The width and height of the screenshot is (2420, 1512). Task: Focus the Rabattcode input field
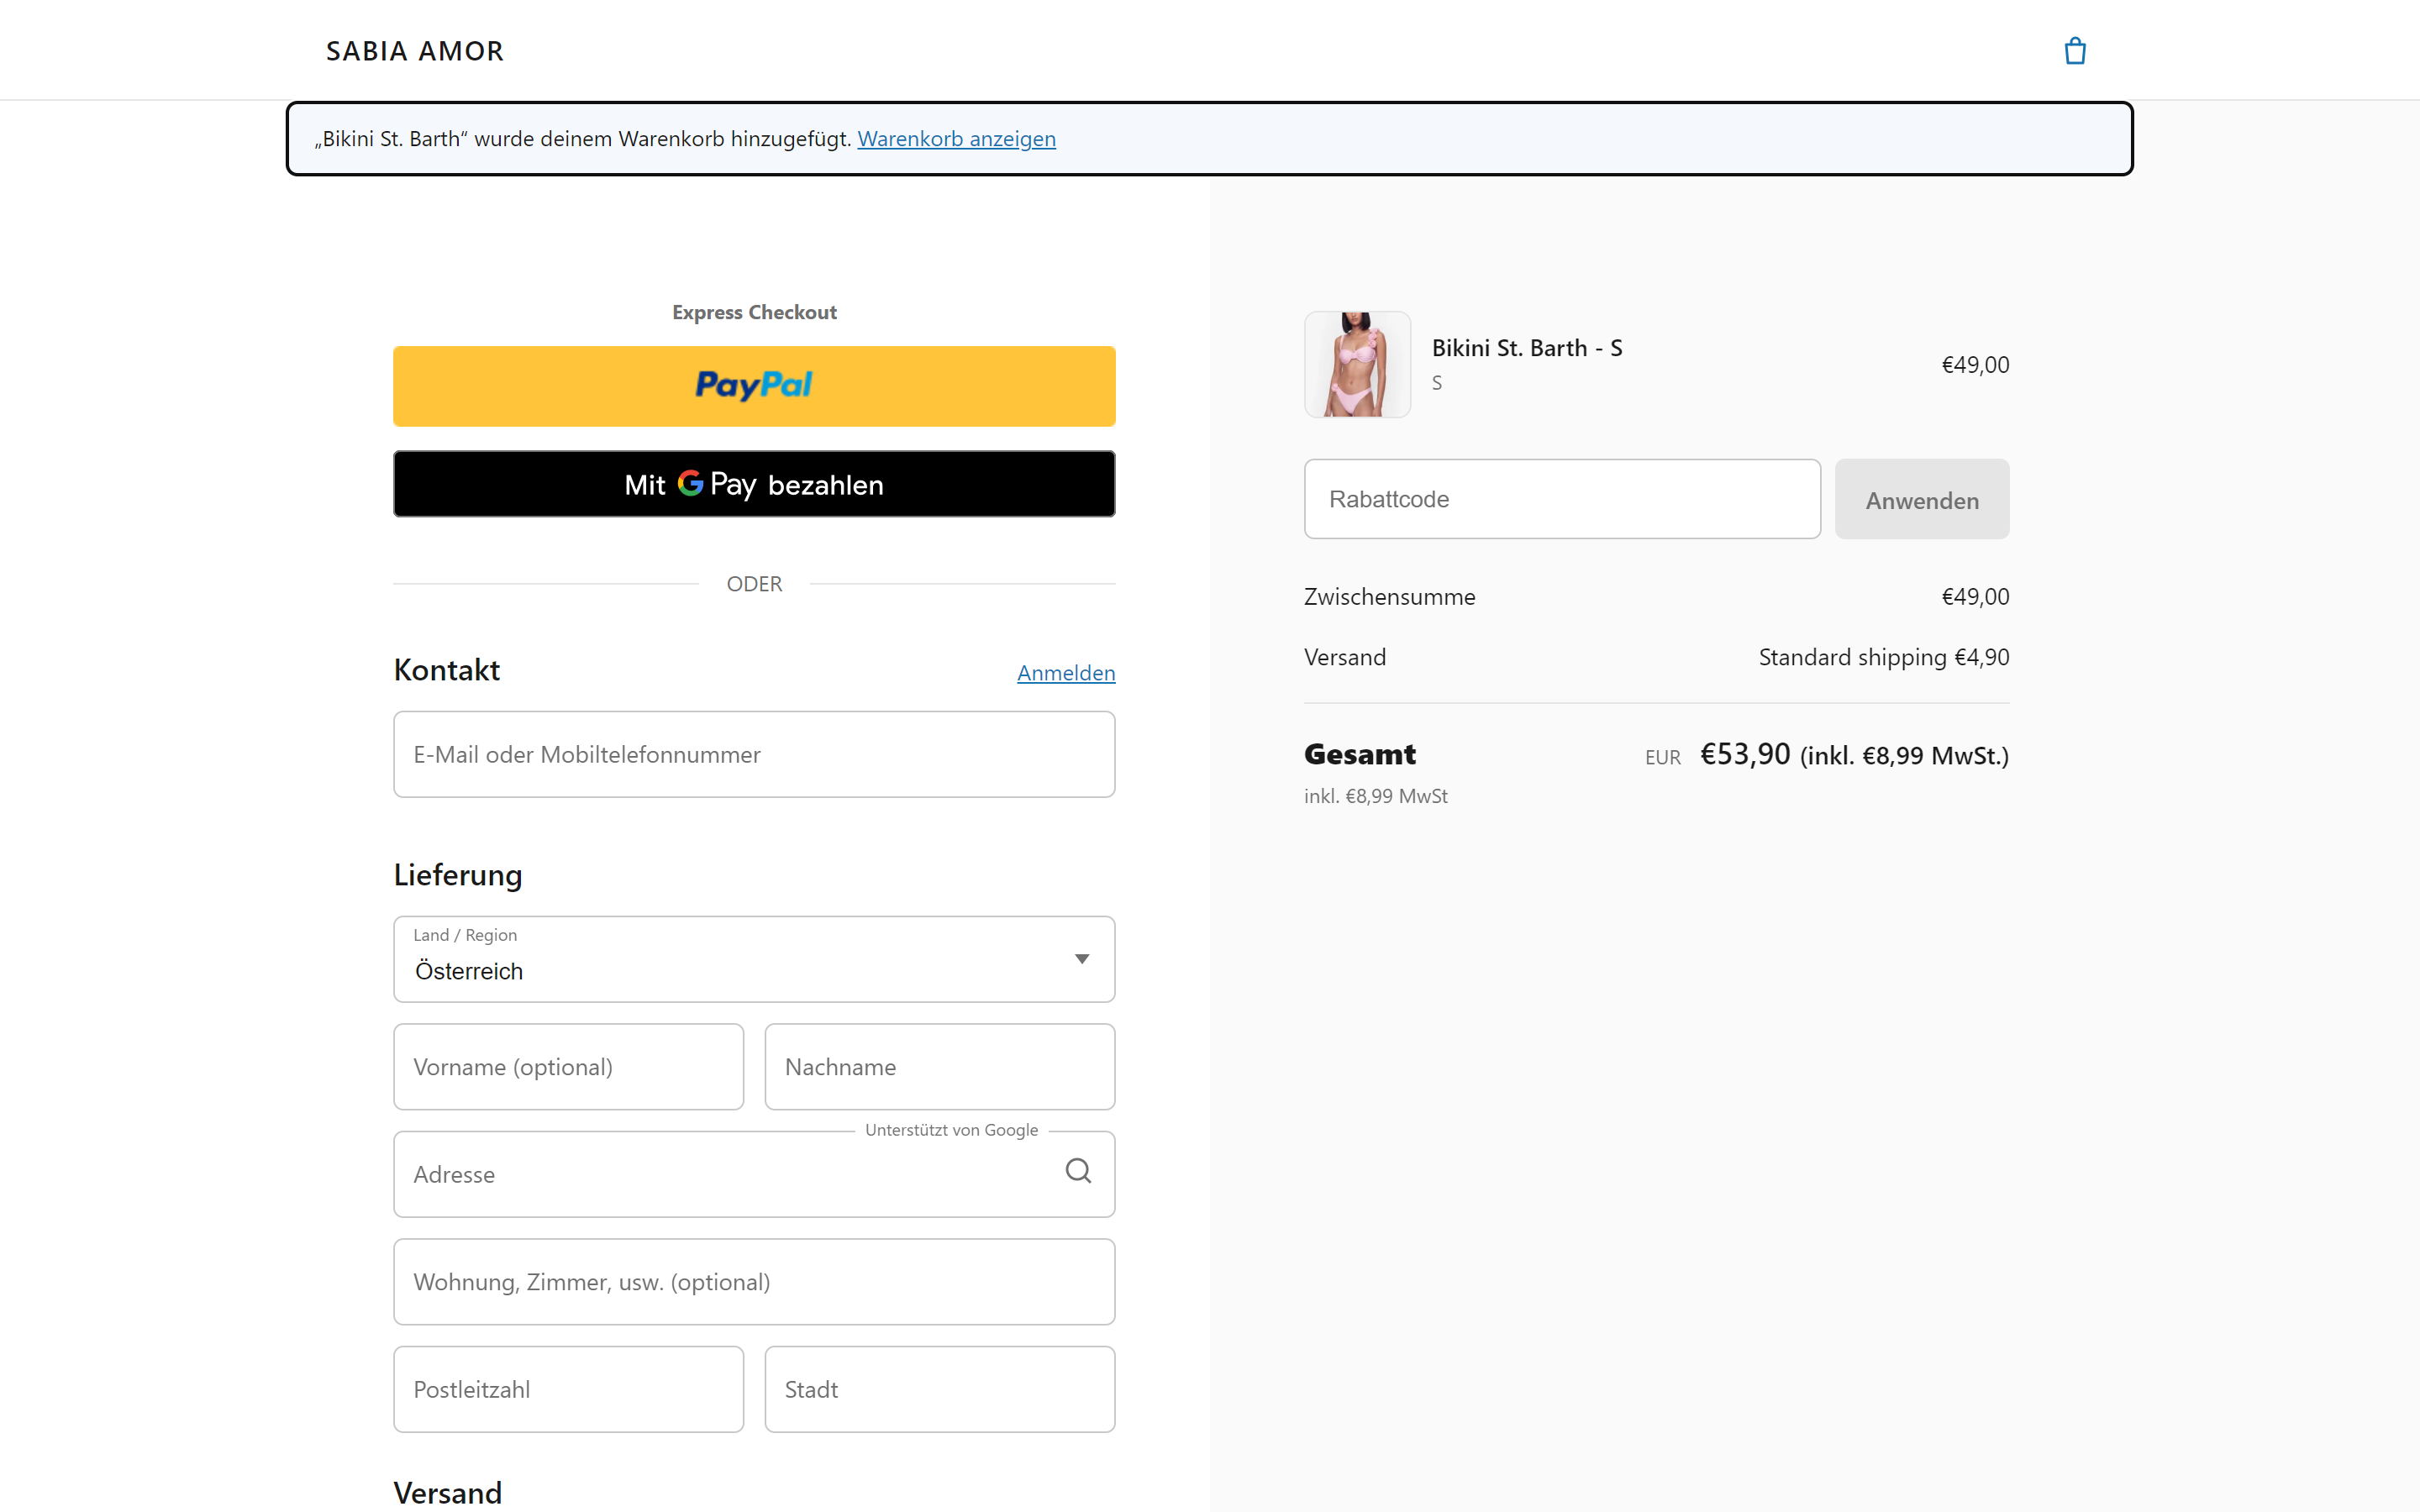(1562, 499)
